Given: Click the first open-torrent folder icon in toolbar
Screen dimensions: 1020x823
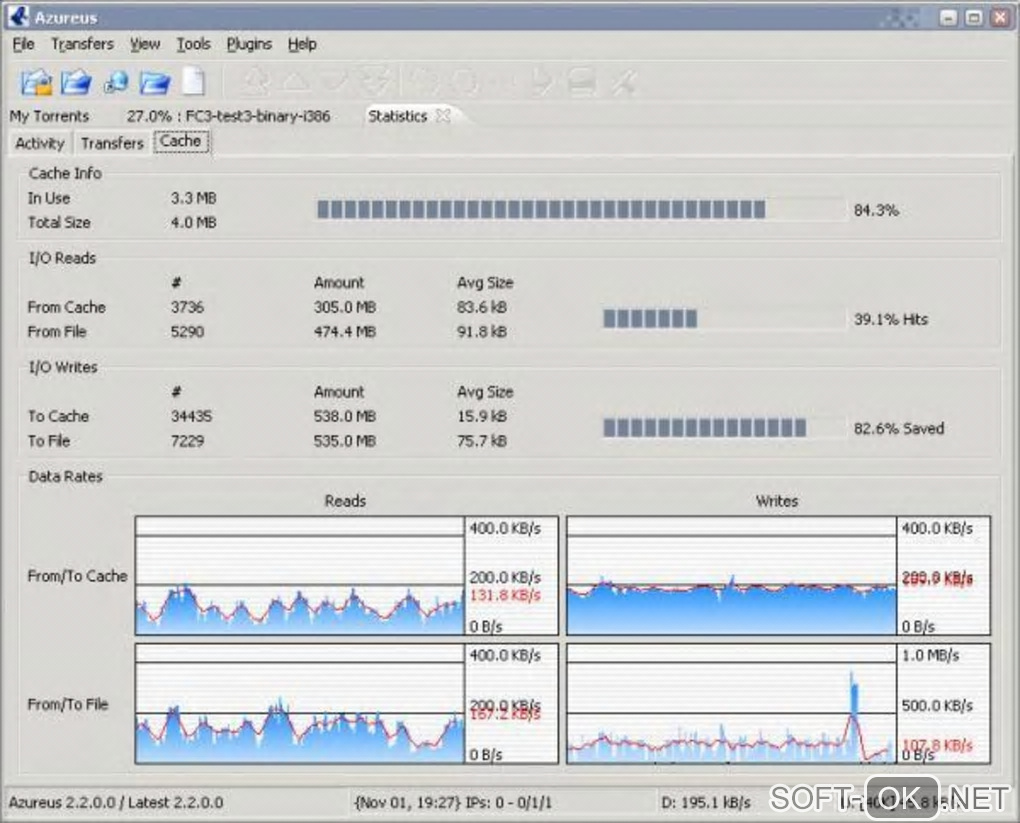Looking at the screenshot, I should tap(36, 82).
